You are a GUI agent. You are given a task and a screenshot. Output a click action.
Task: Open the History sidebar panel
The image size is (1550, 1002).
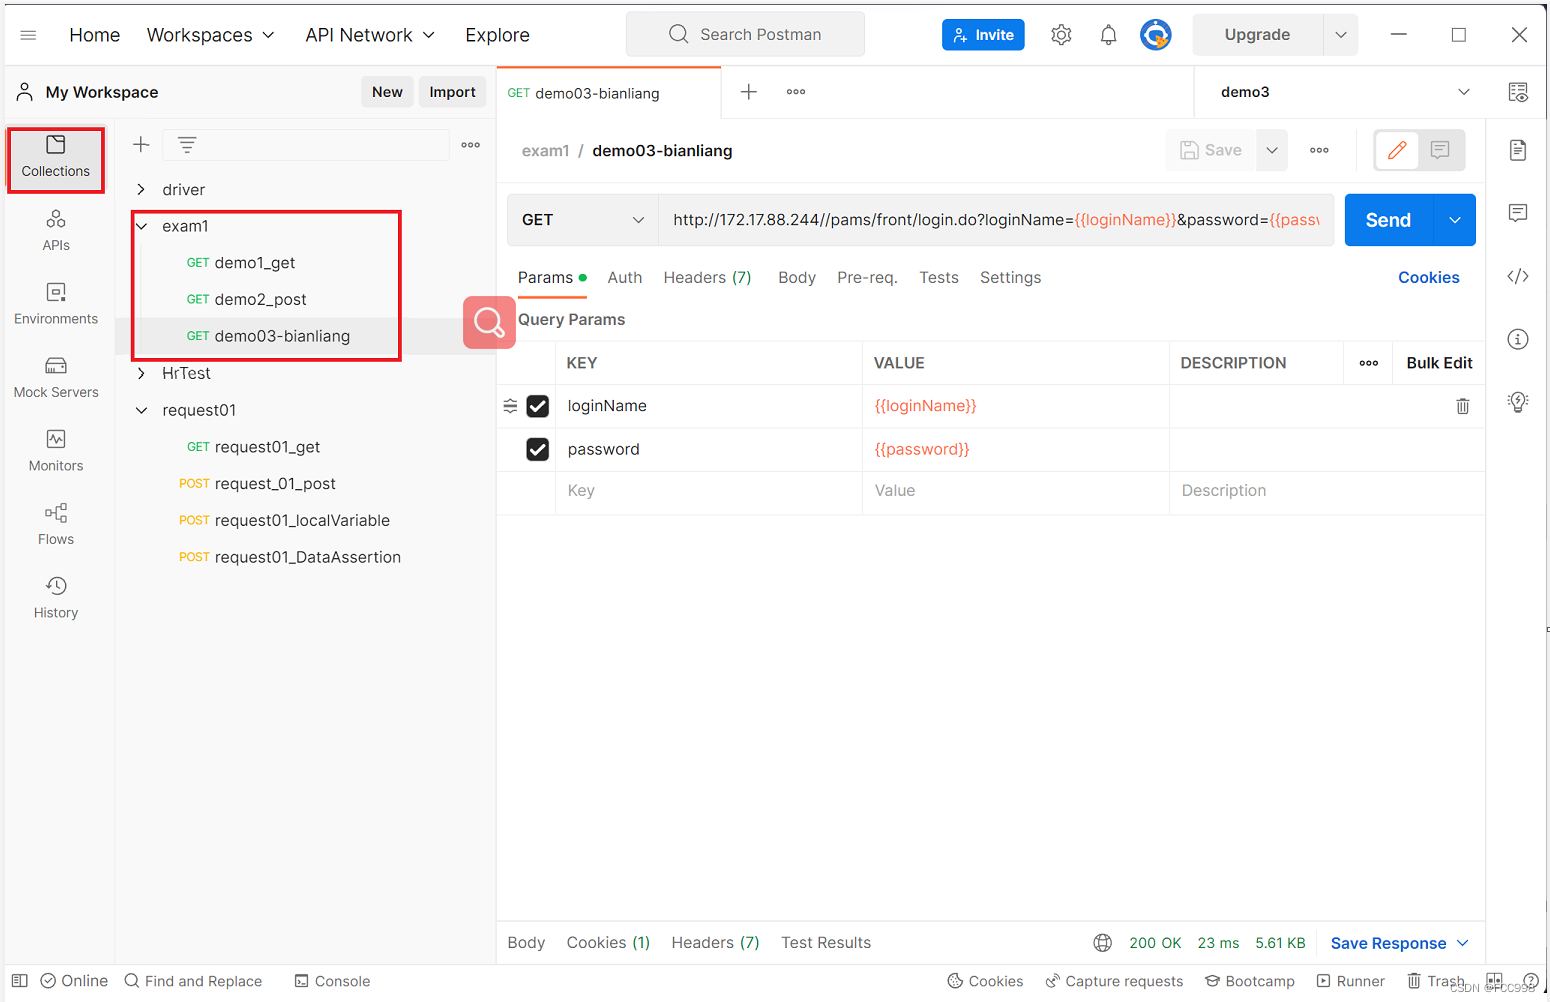(56, 598)
